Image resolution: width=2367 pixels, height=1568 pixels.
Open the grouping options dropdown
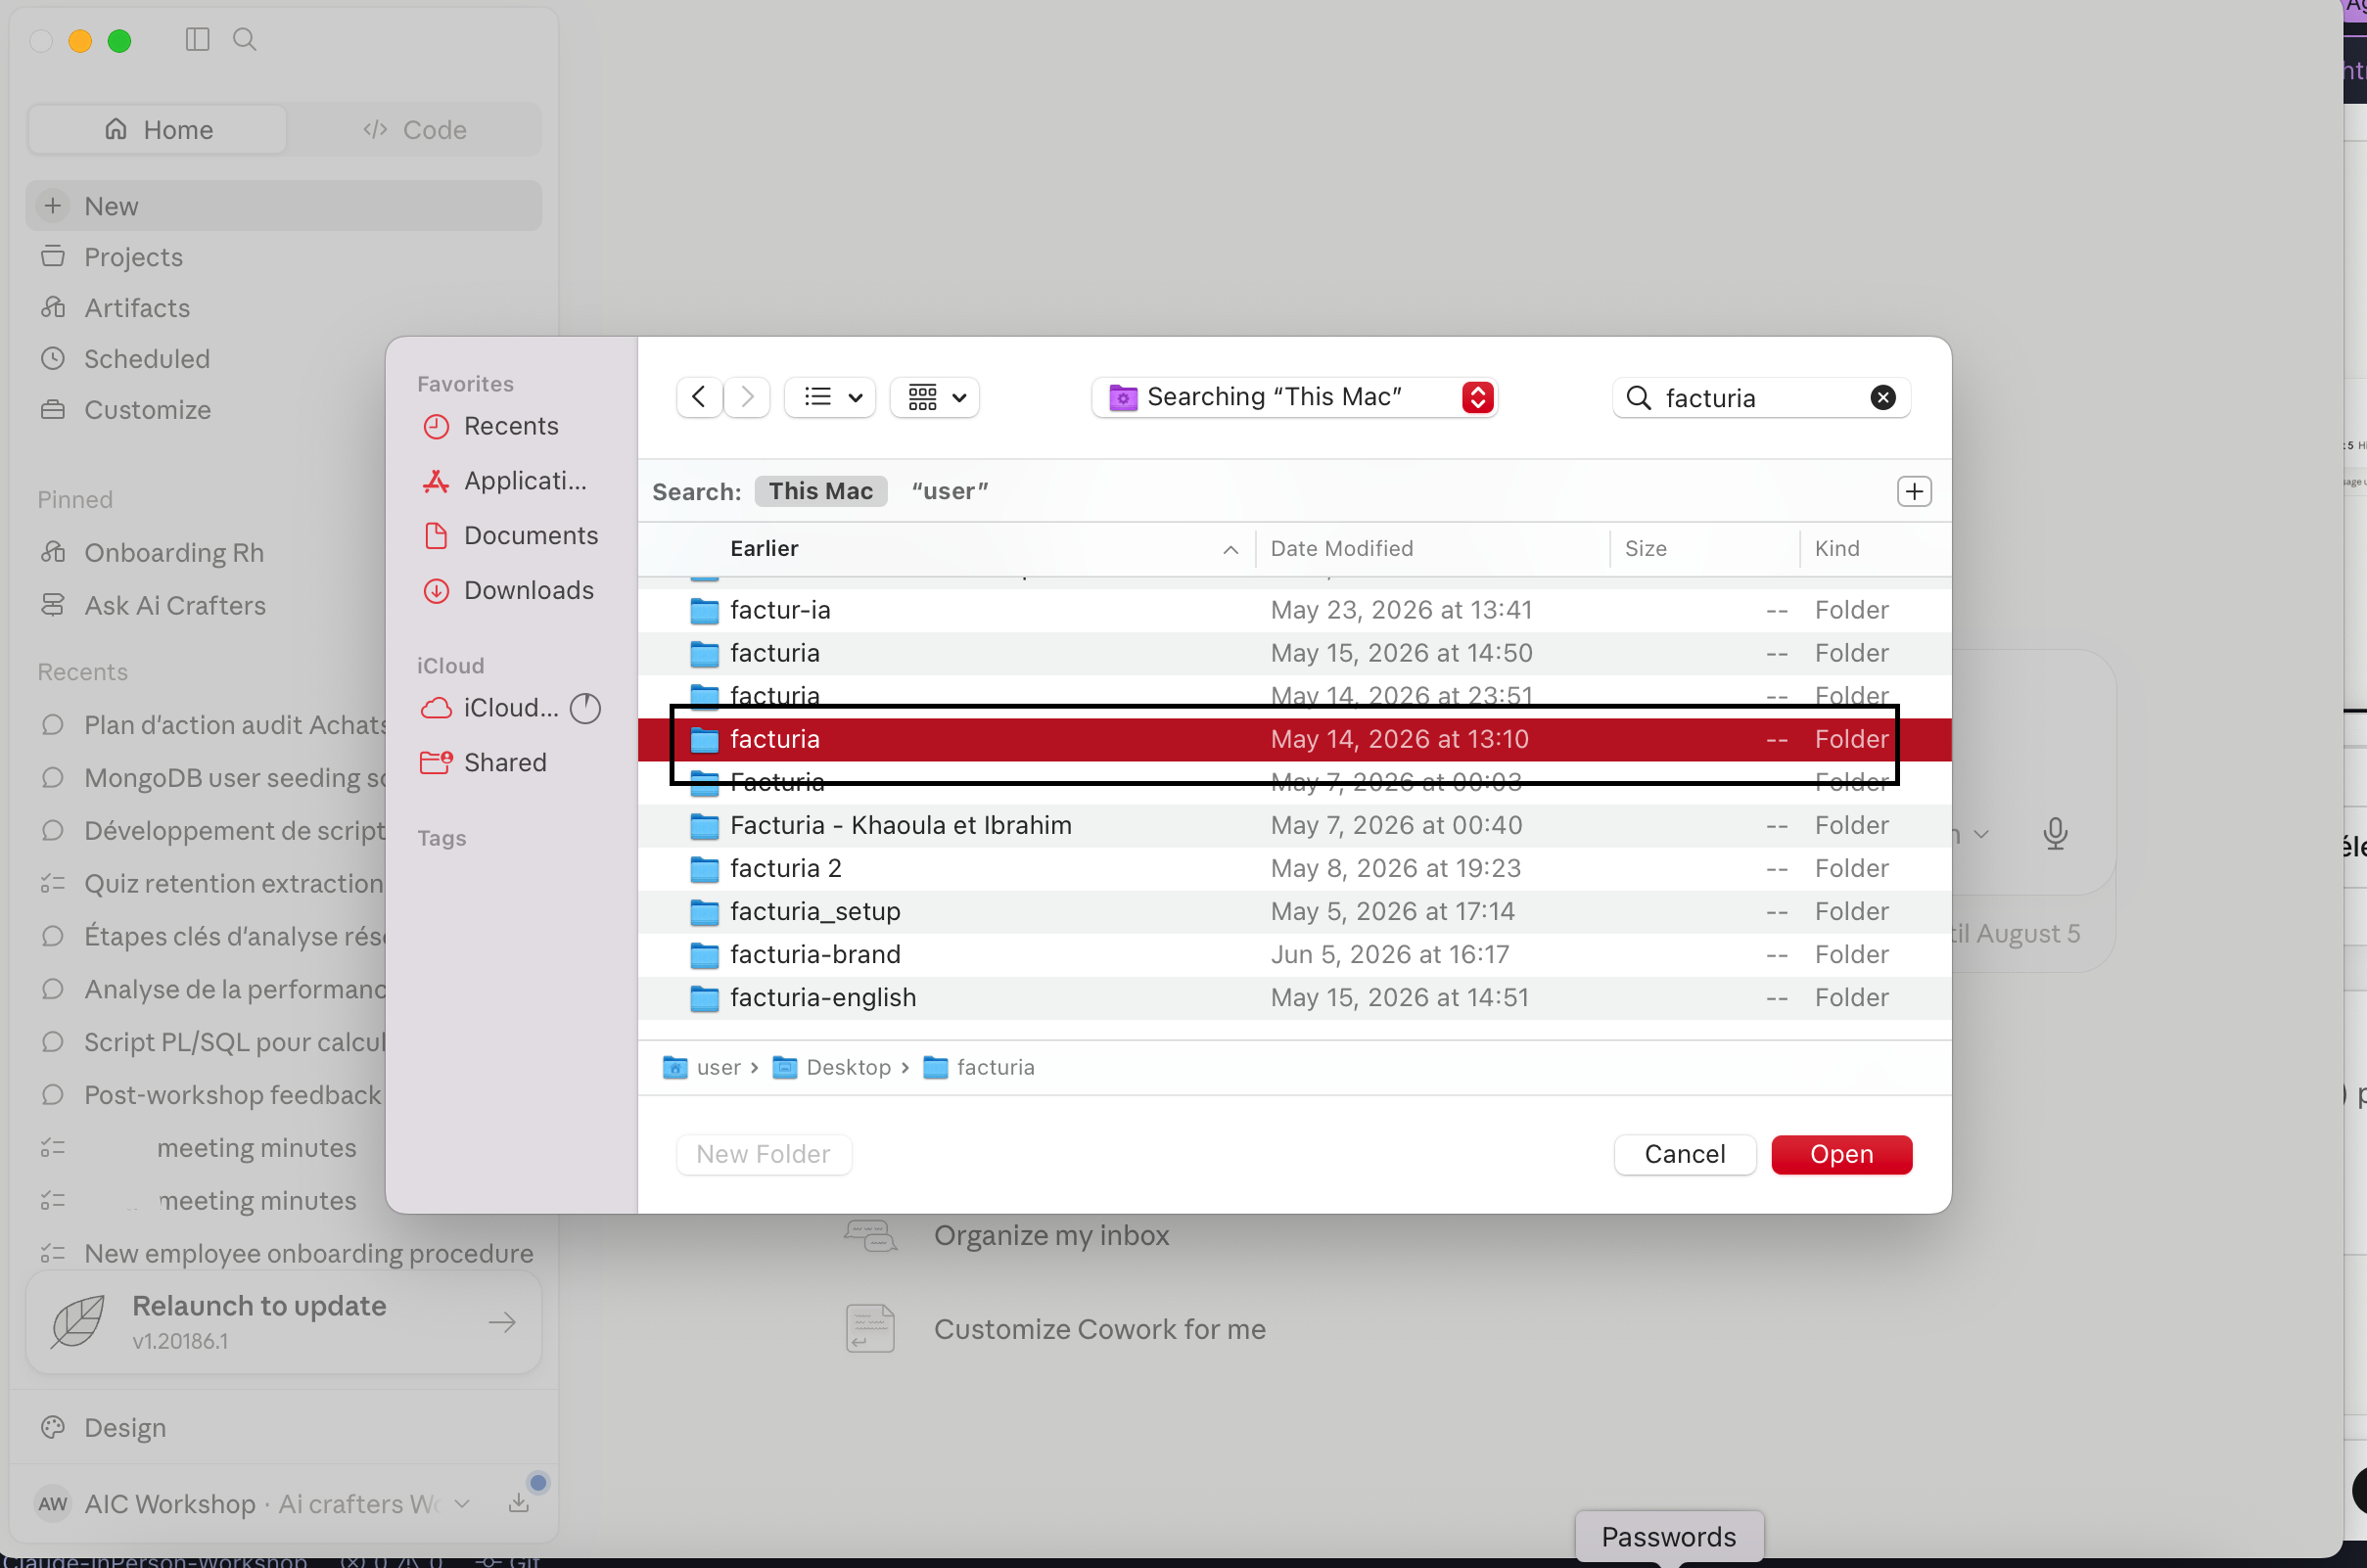point(934,397)
